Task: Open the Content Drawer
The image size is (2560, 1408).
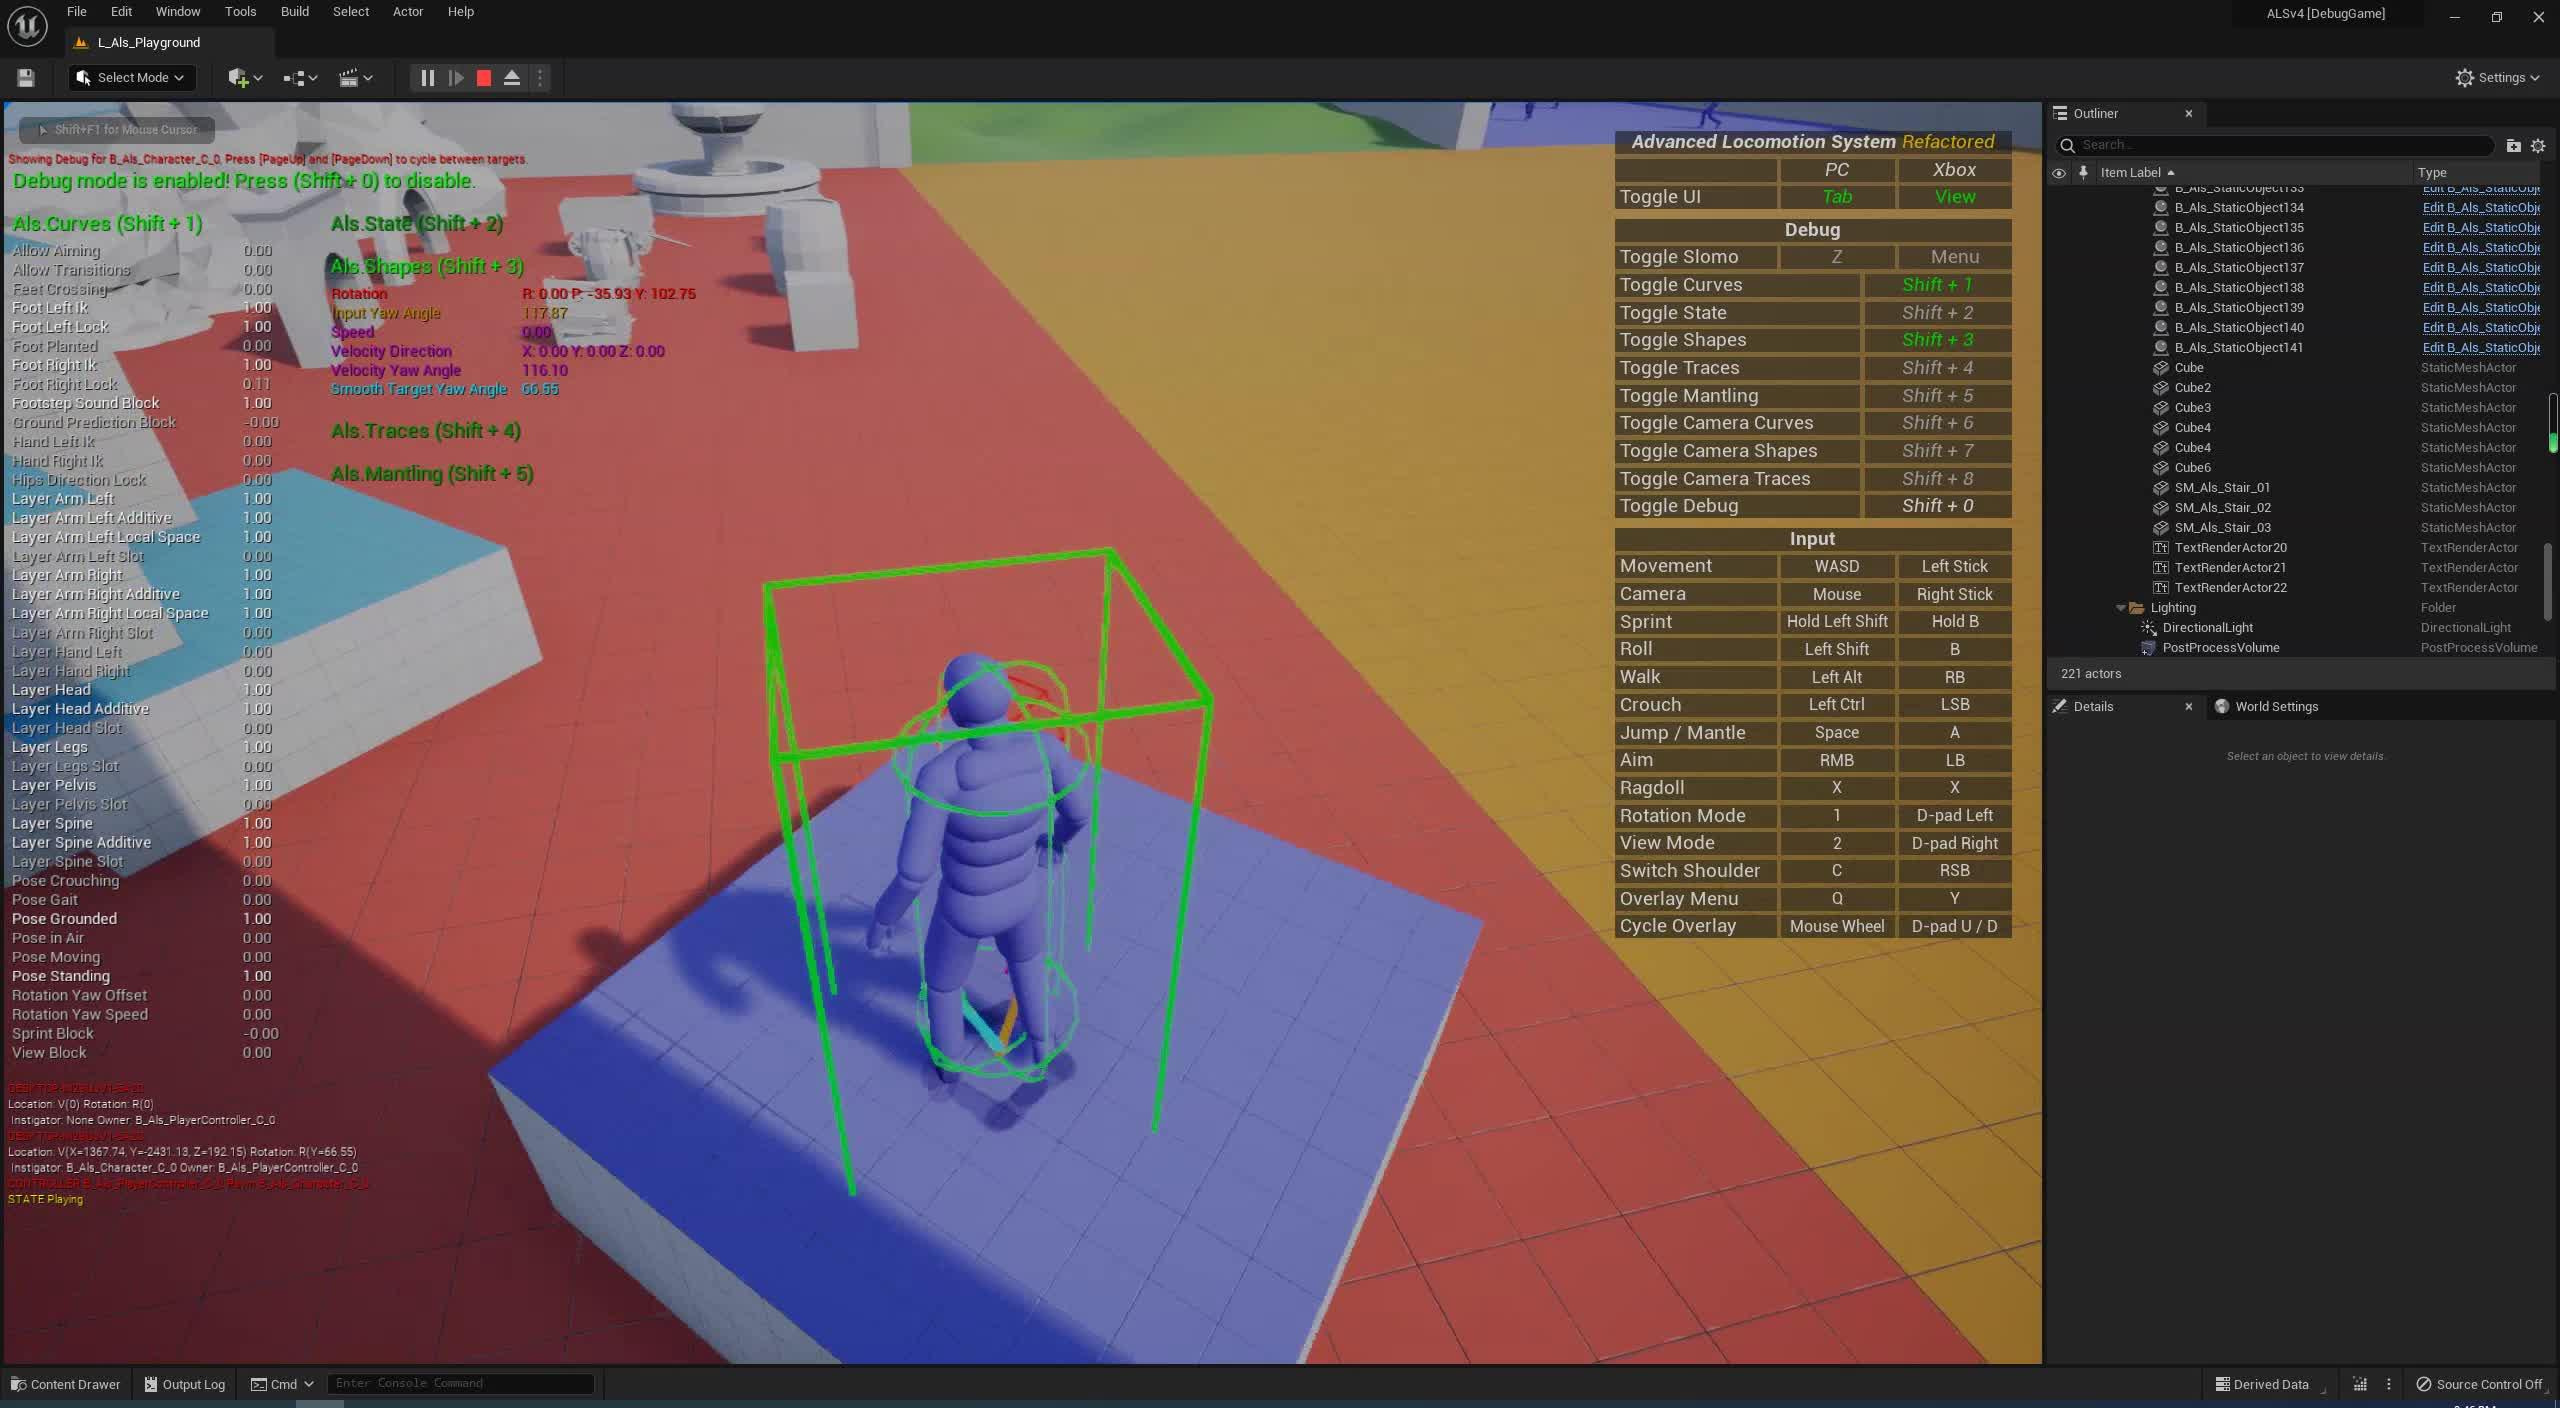Action: click(x=64, y=1384)
